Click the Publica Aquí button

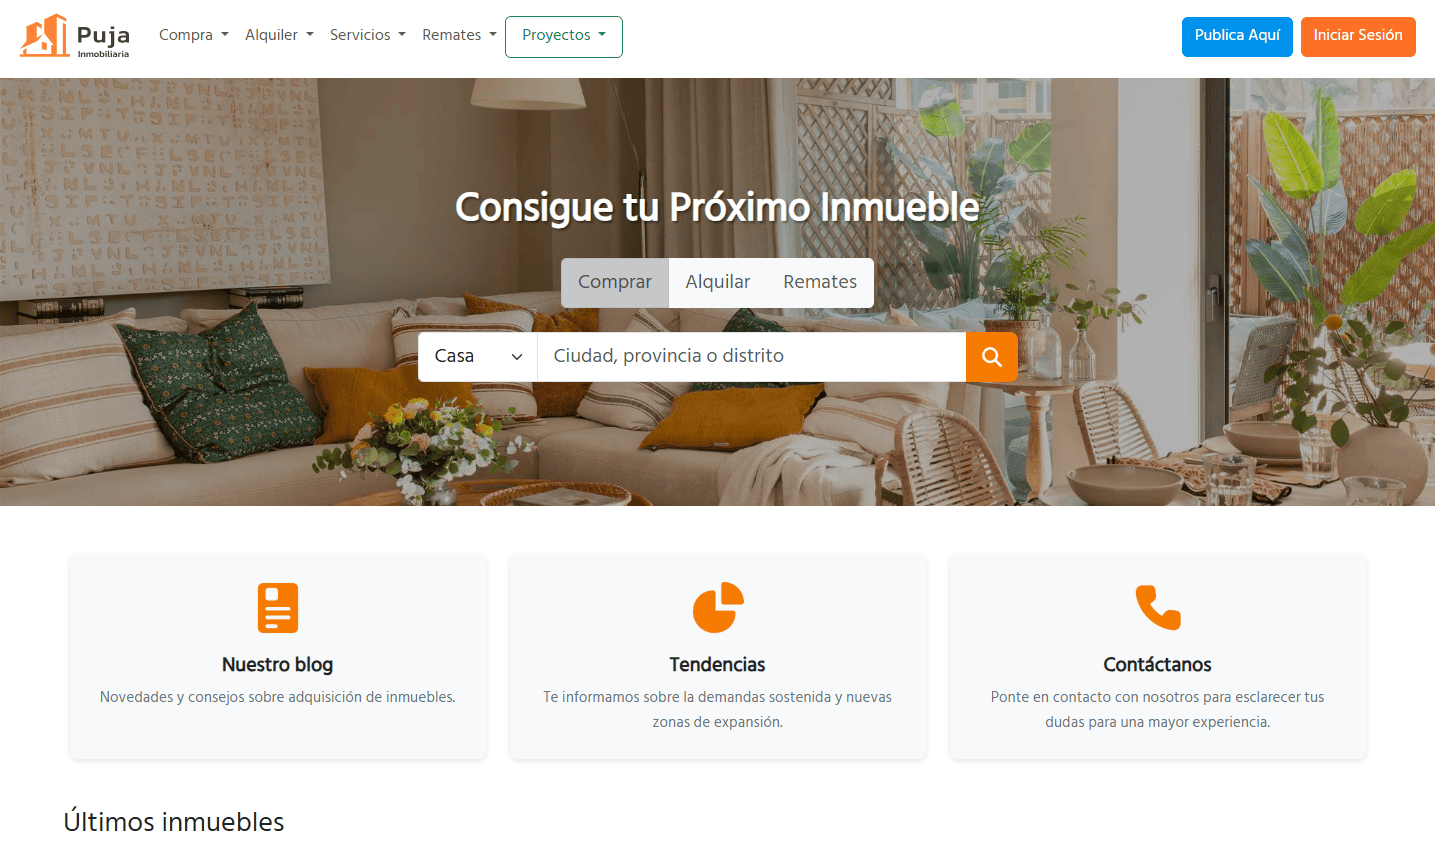[1237, 36]
